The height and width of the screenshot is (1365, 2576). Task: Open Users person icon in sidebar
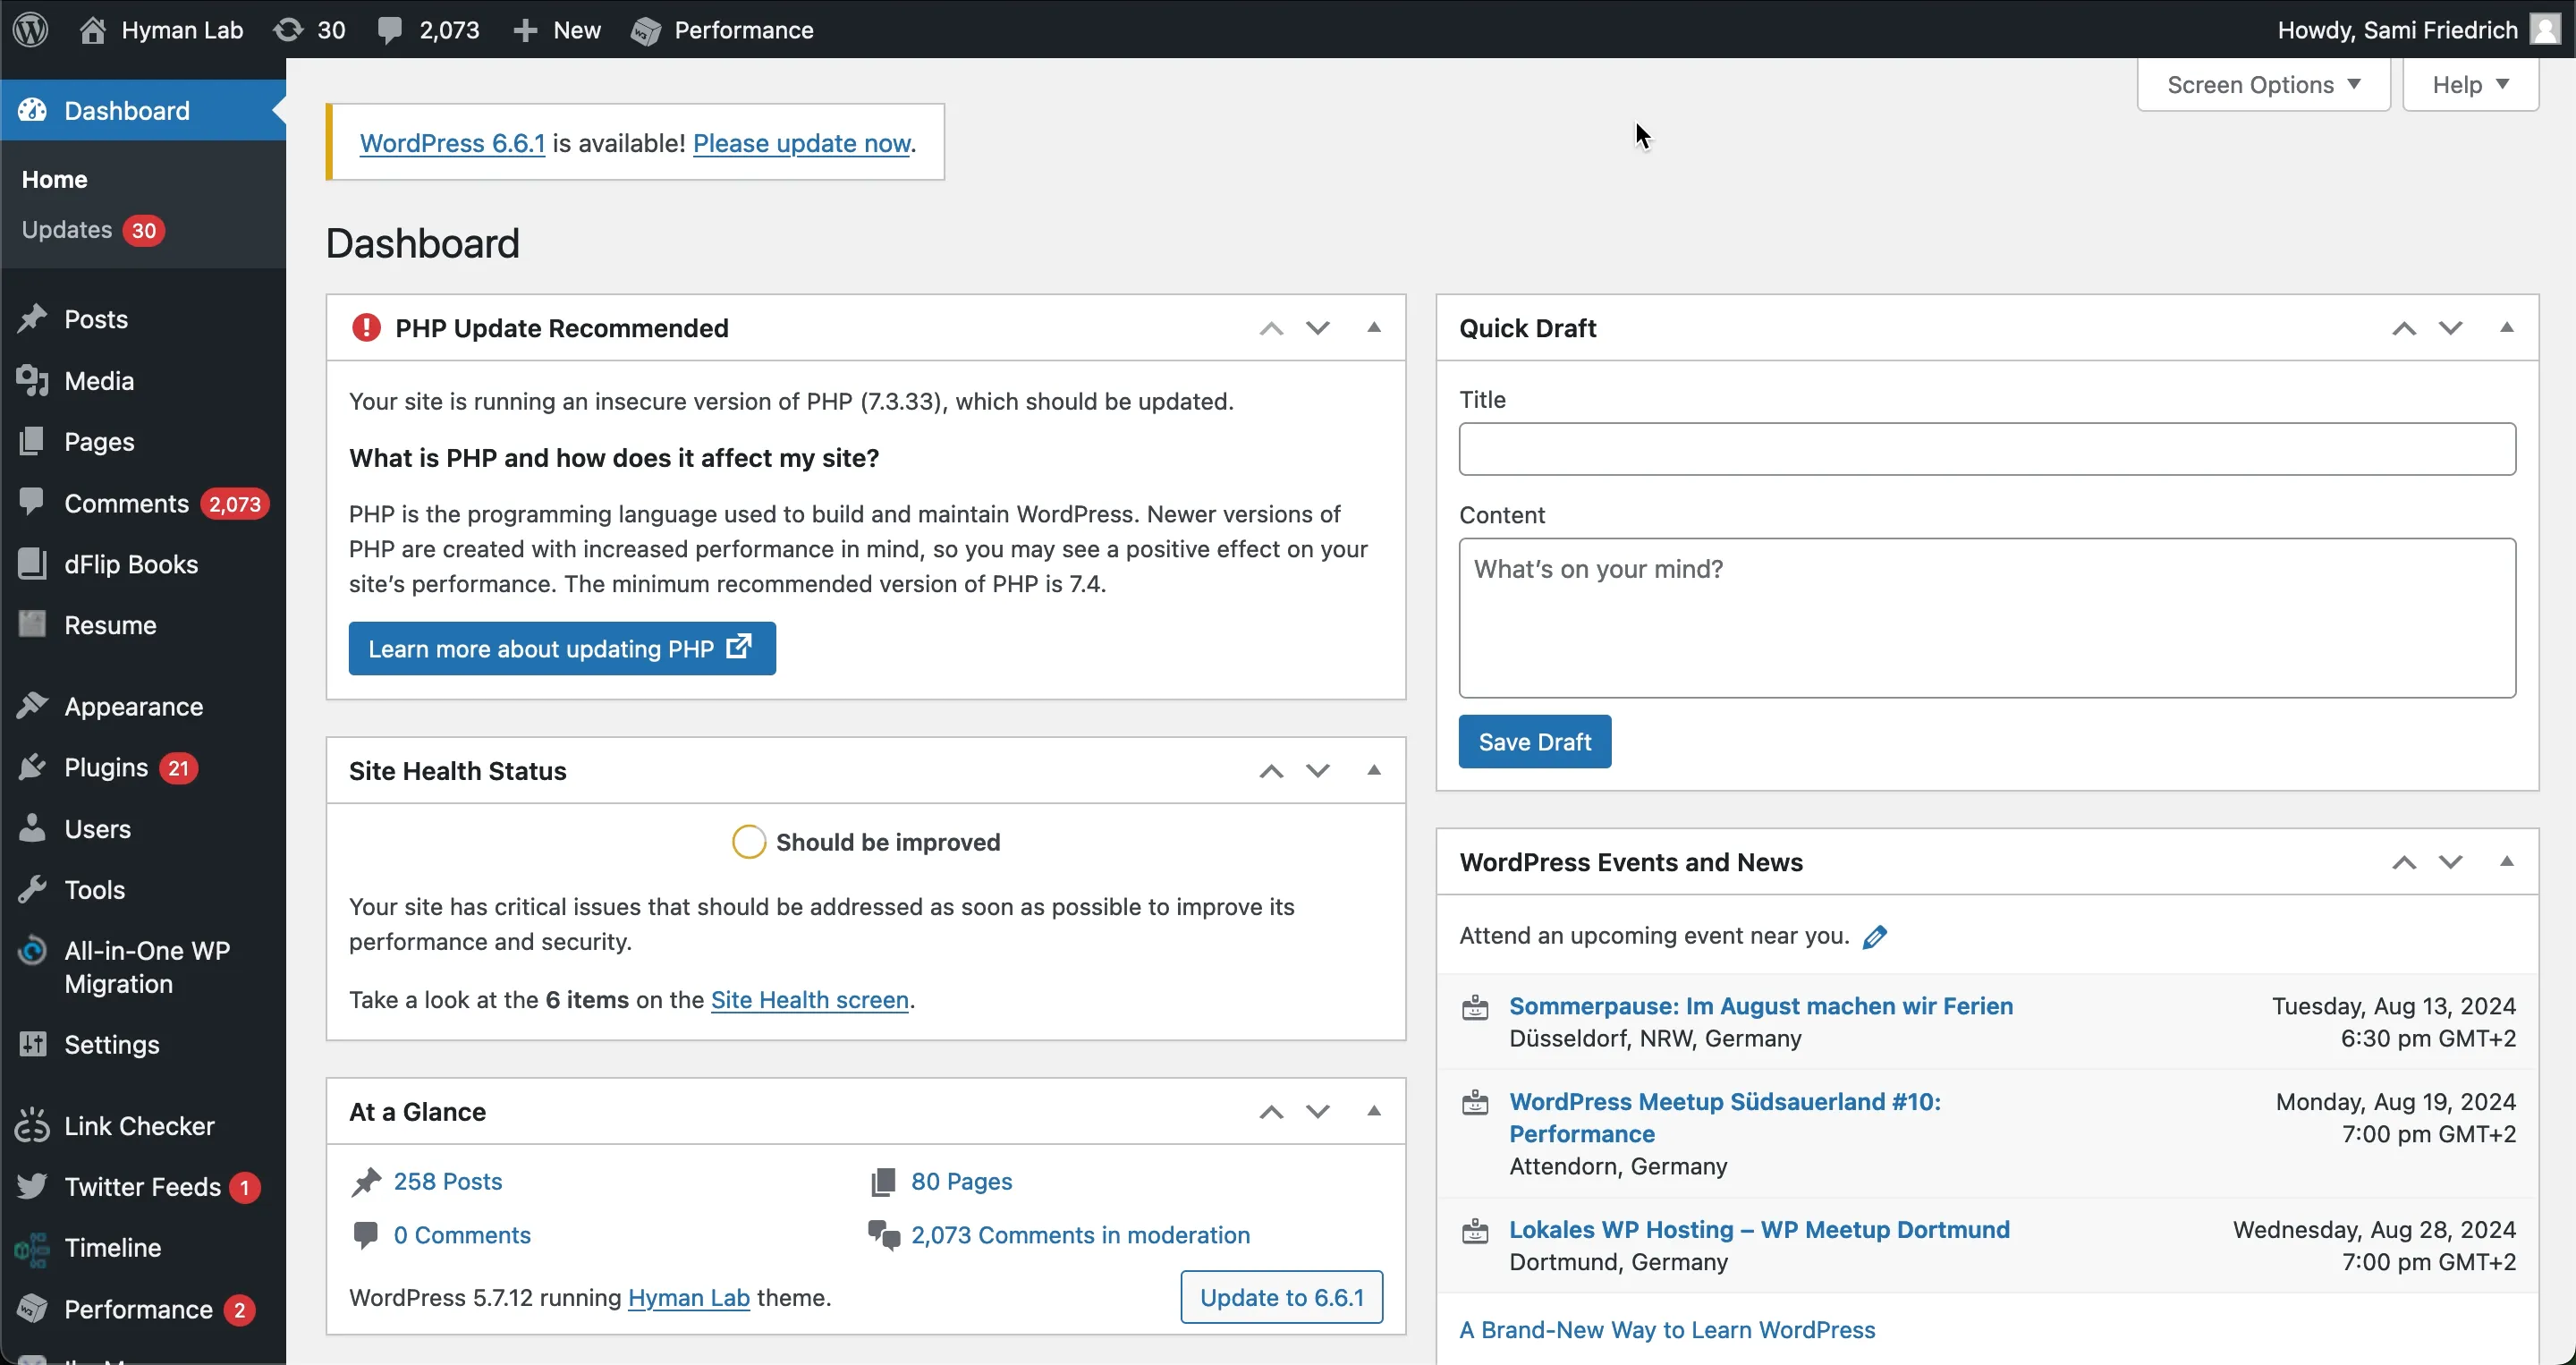pos(32,828)
